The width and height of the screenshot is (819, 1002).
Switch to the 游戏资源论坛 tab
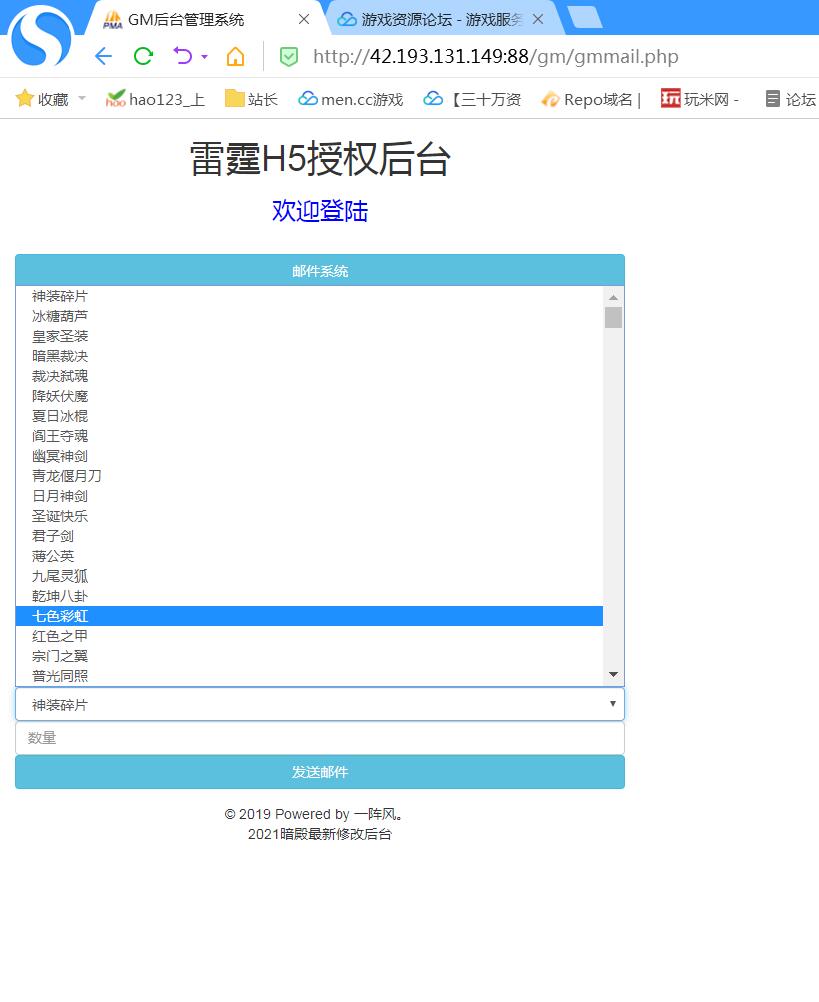pos(441,19)
